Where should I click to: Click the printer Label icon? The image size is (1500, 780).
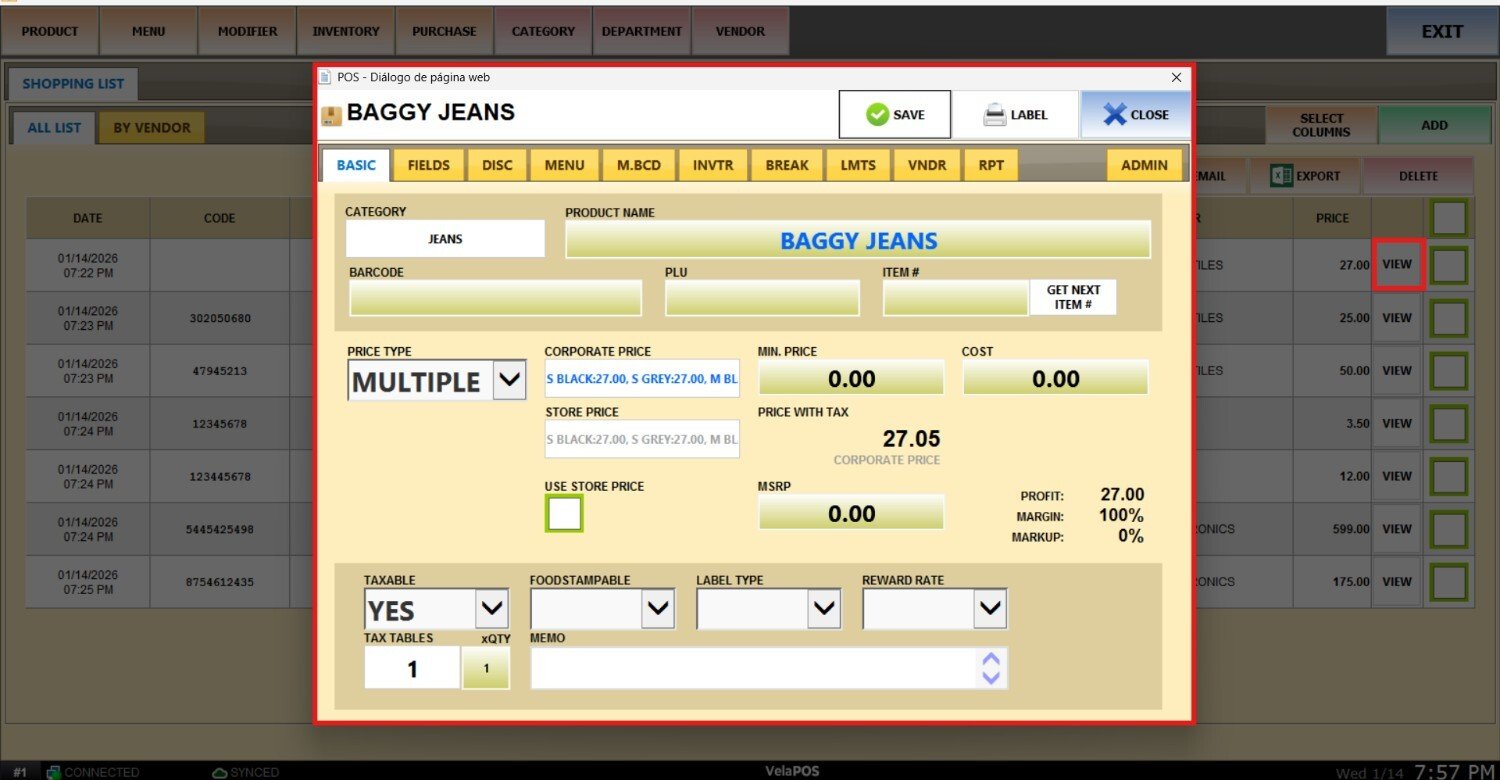tap(995, 115)
